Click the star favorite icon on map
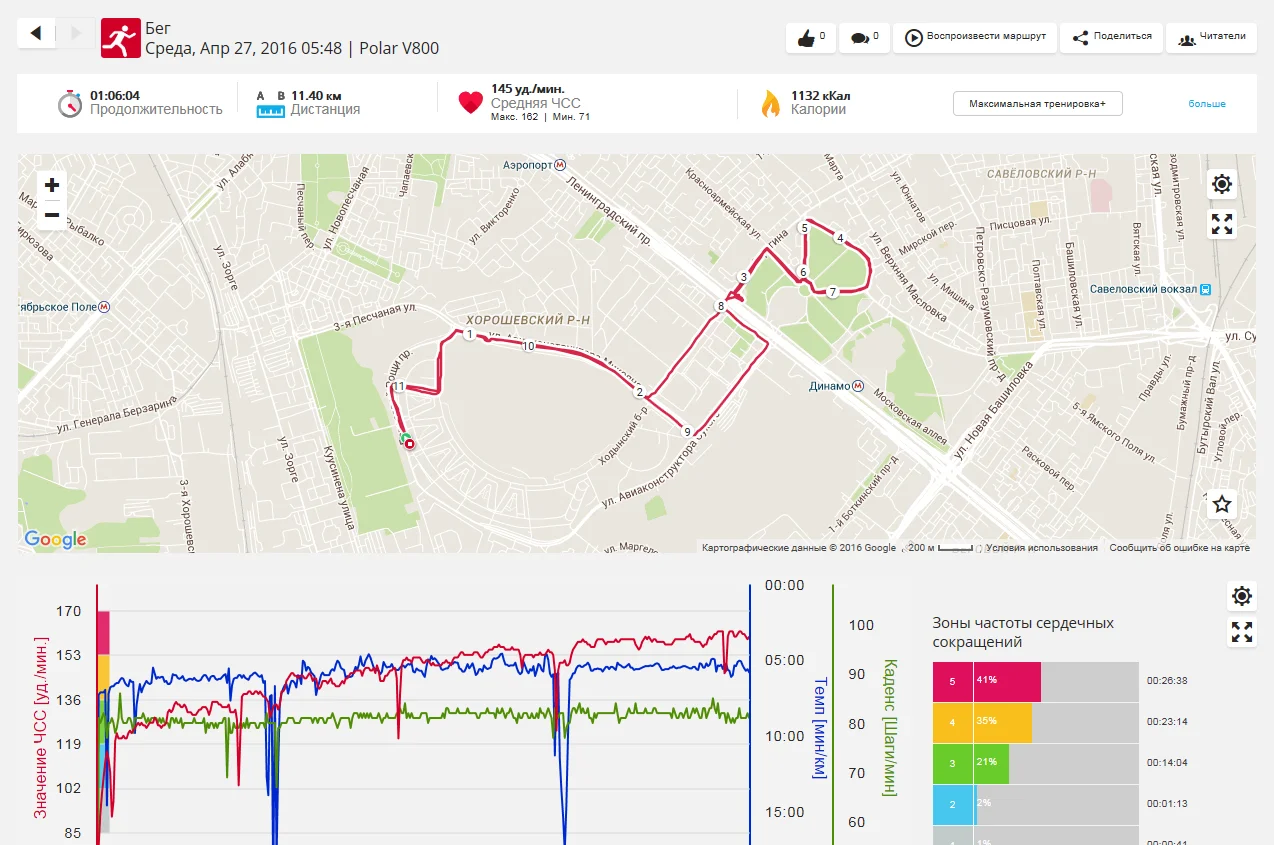Image resolution: width=1274 pixels, height=845 pixels. (1222, 504)
